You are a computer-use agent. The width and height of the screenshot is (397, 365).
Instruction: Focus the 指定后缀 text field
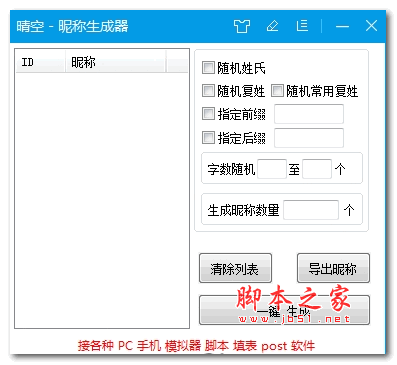(309, 138)
